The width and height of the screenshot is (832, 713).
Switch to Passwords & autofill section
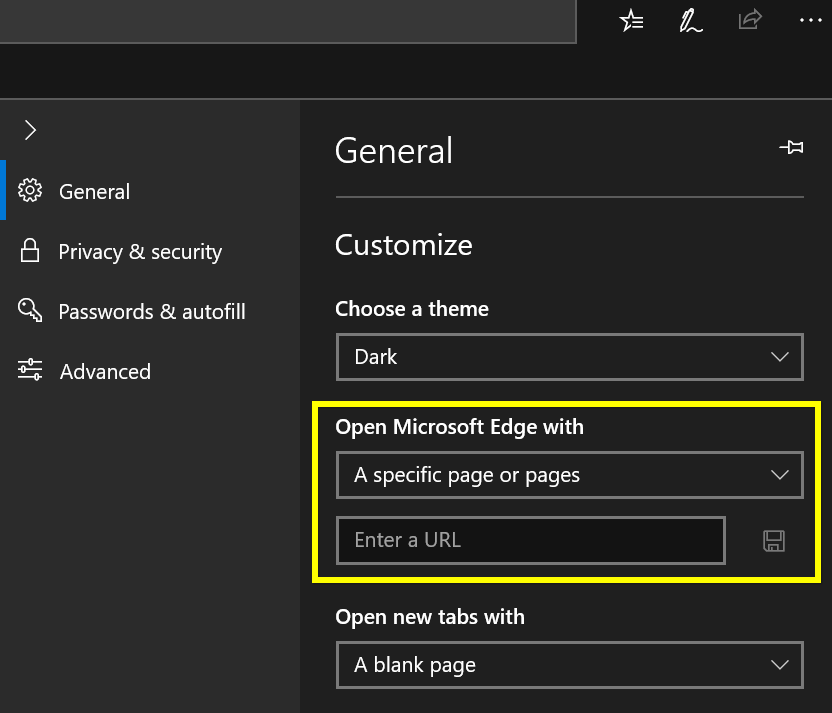tap(152, 311)
